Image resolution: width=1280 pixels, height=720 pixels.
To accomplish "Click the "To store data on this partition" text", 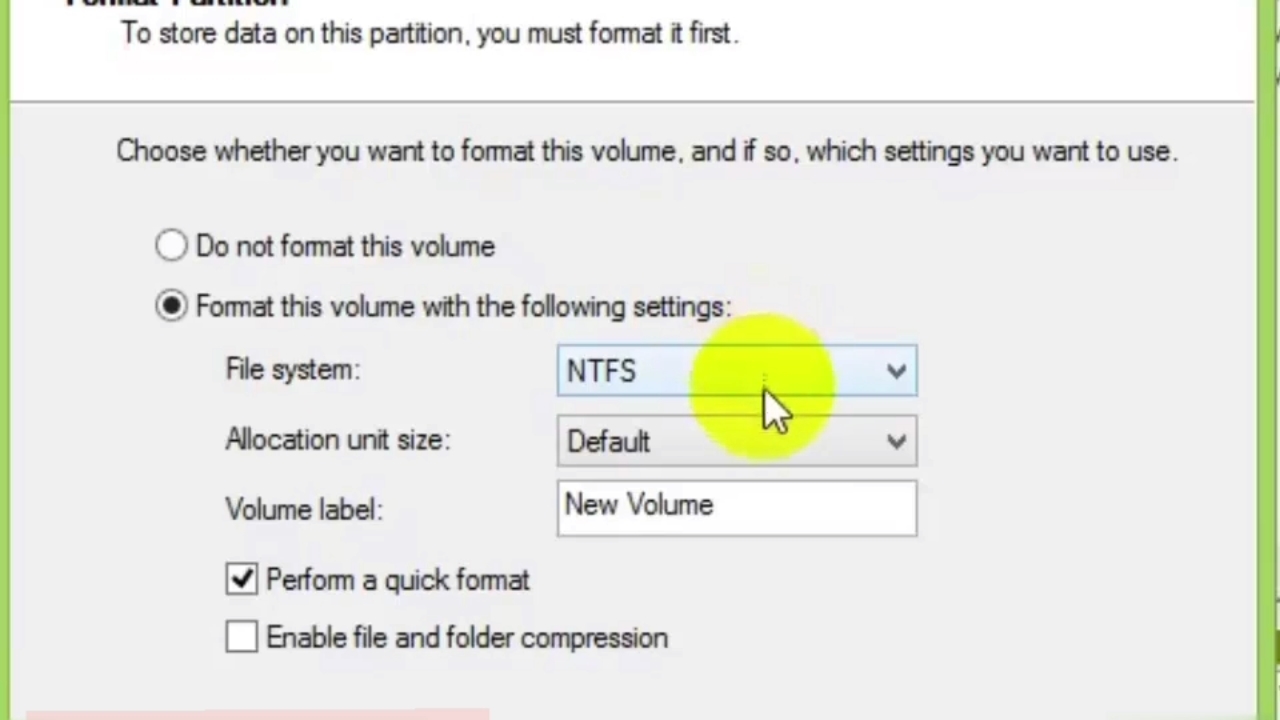I will (x=429, y=34).
